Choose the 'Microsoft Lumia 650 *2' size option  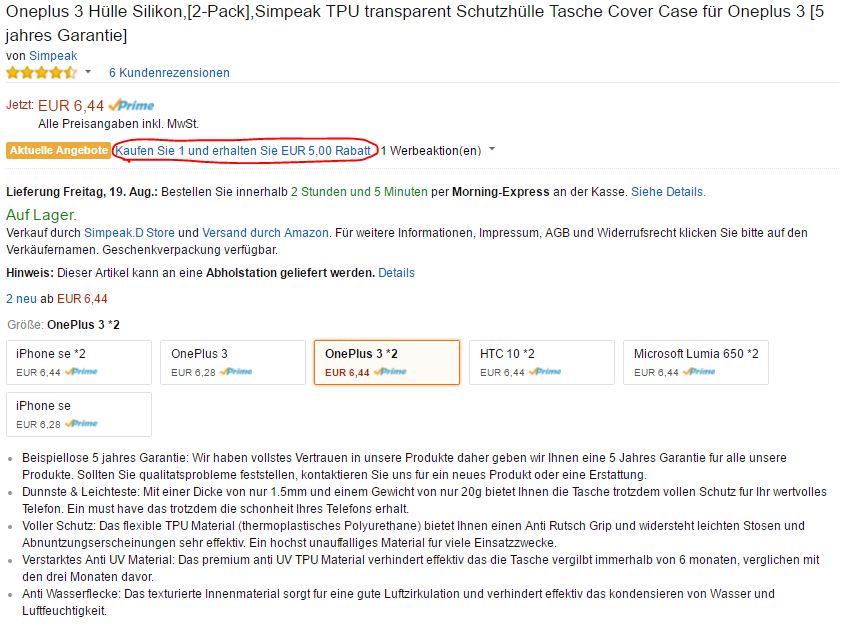coord(696,362)
